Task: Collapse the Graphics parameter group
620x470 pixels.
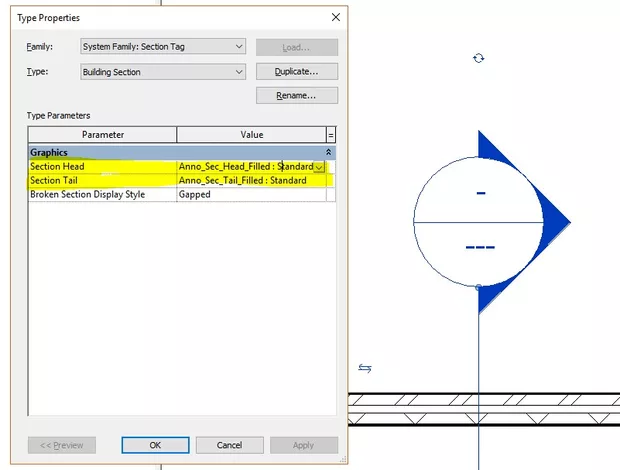Action: click(328, 152)
